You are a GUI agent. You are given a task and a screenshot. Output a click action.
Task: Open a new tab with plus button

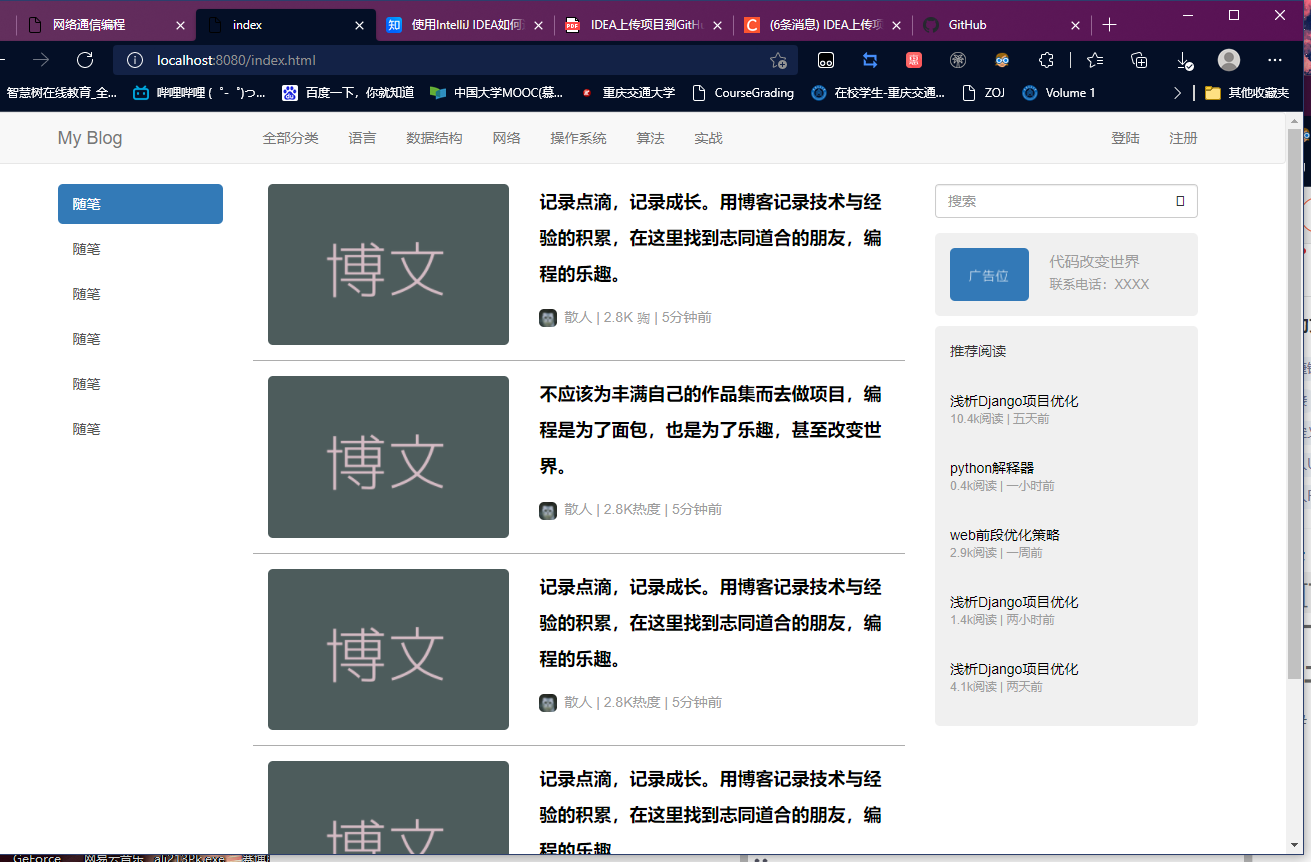coord(1109,25)
